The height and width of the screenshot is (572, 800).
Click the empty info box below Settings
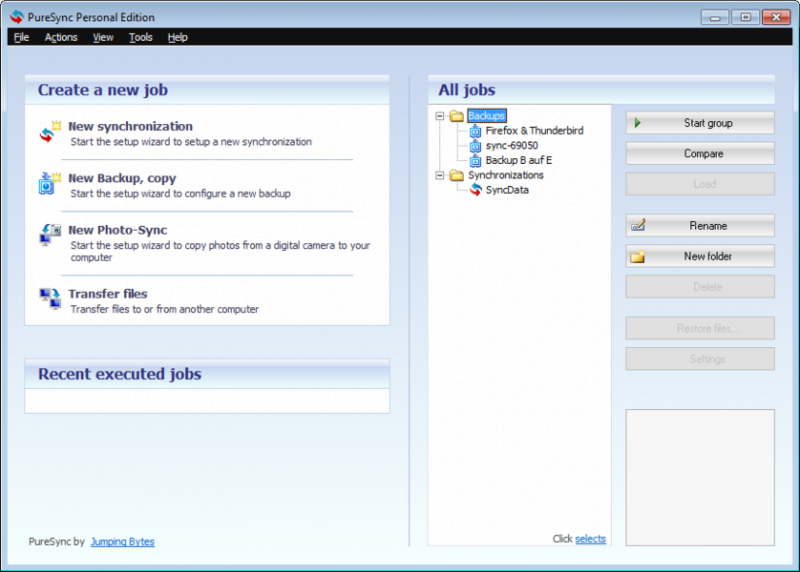coord(700,478)
